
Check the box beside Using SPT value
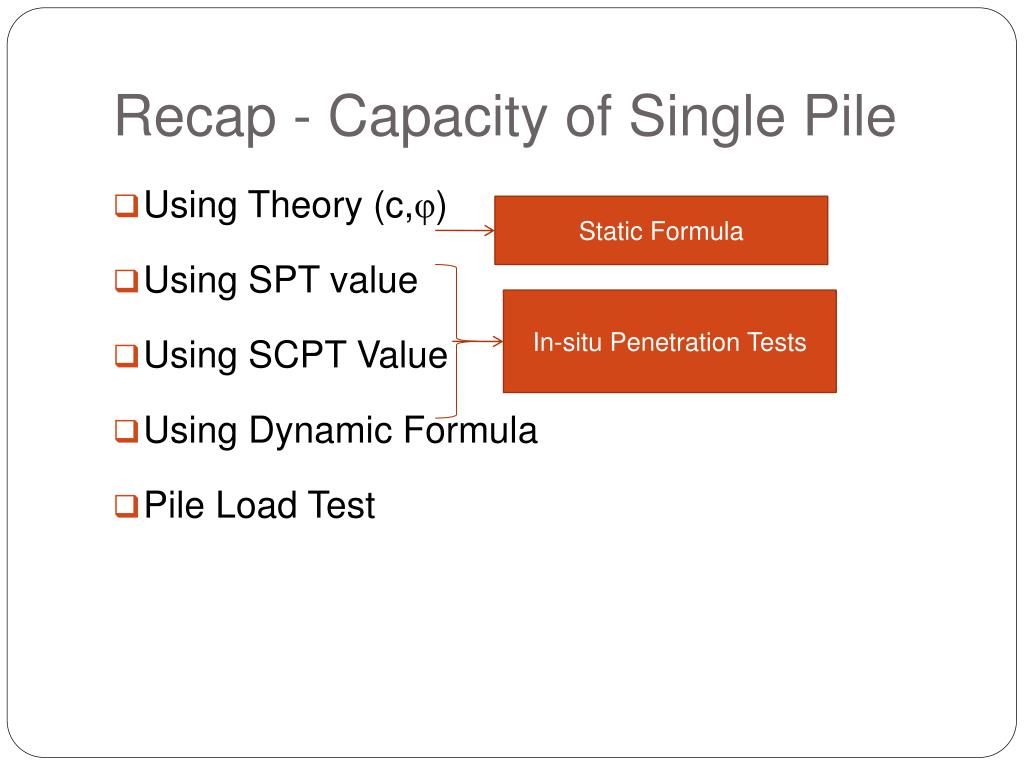point(126,281)
